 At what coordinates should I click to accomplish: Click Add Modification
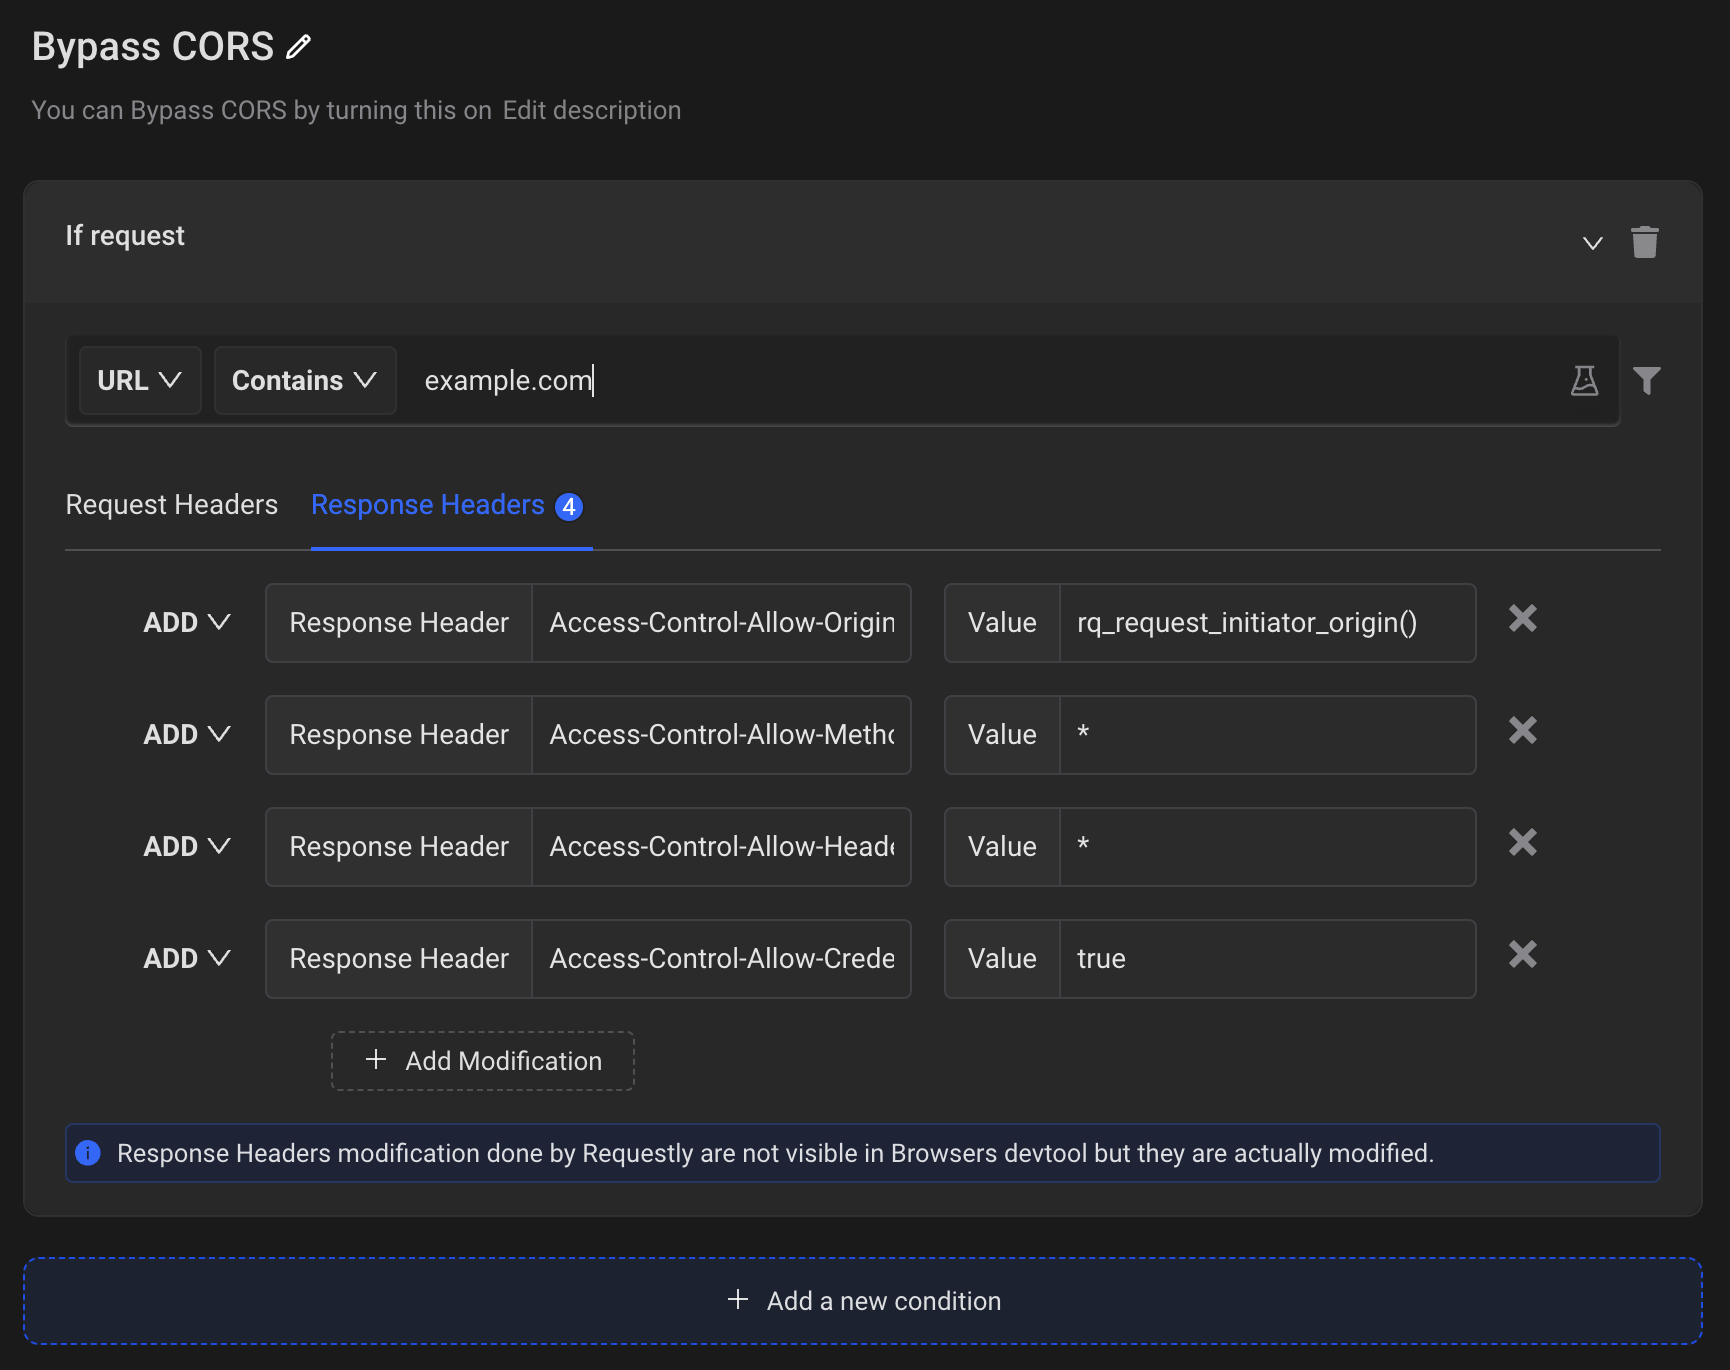(482, 1061)
